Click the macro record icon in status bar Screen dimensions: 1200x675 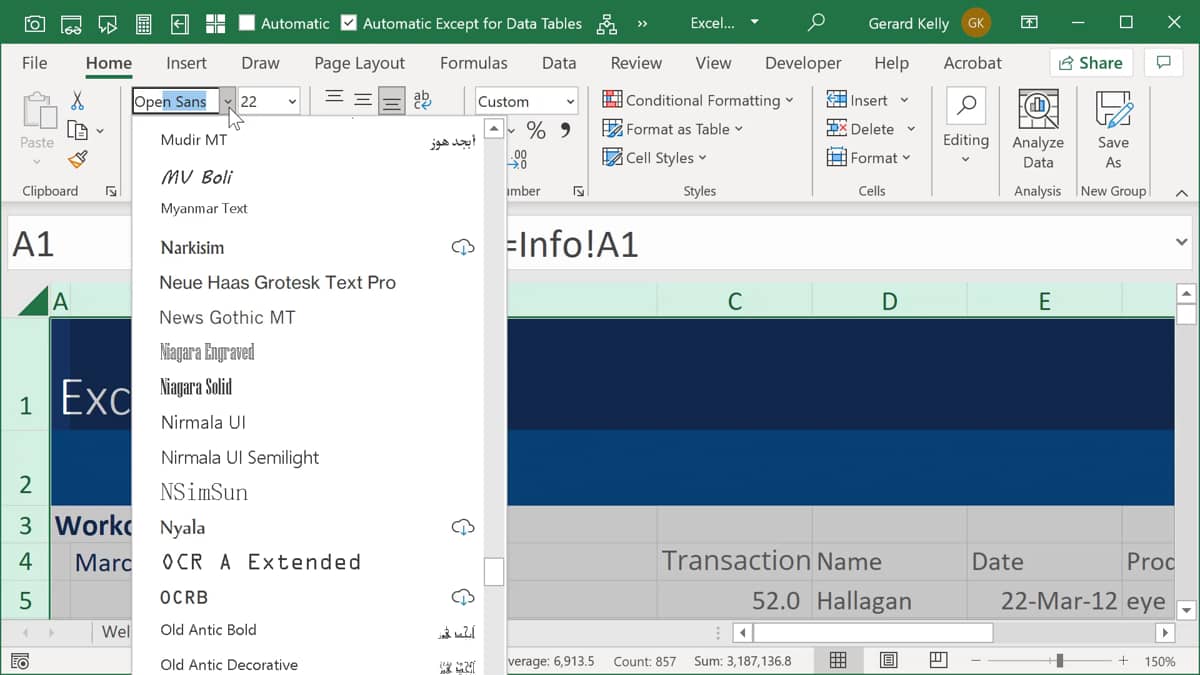point(19,661)
